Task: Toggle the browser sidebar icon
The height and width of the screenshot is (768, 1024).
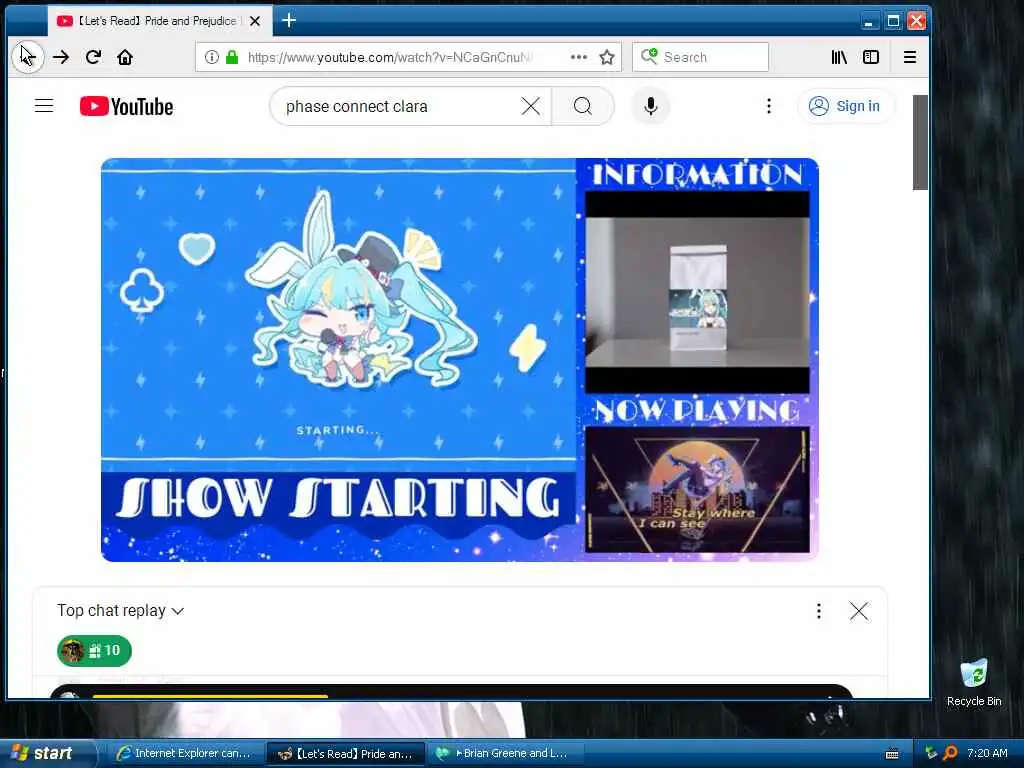Action: [x=871, y=57]
